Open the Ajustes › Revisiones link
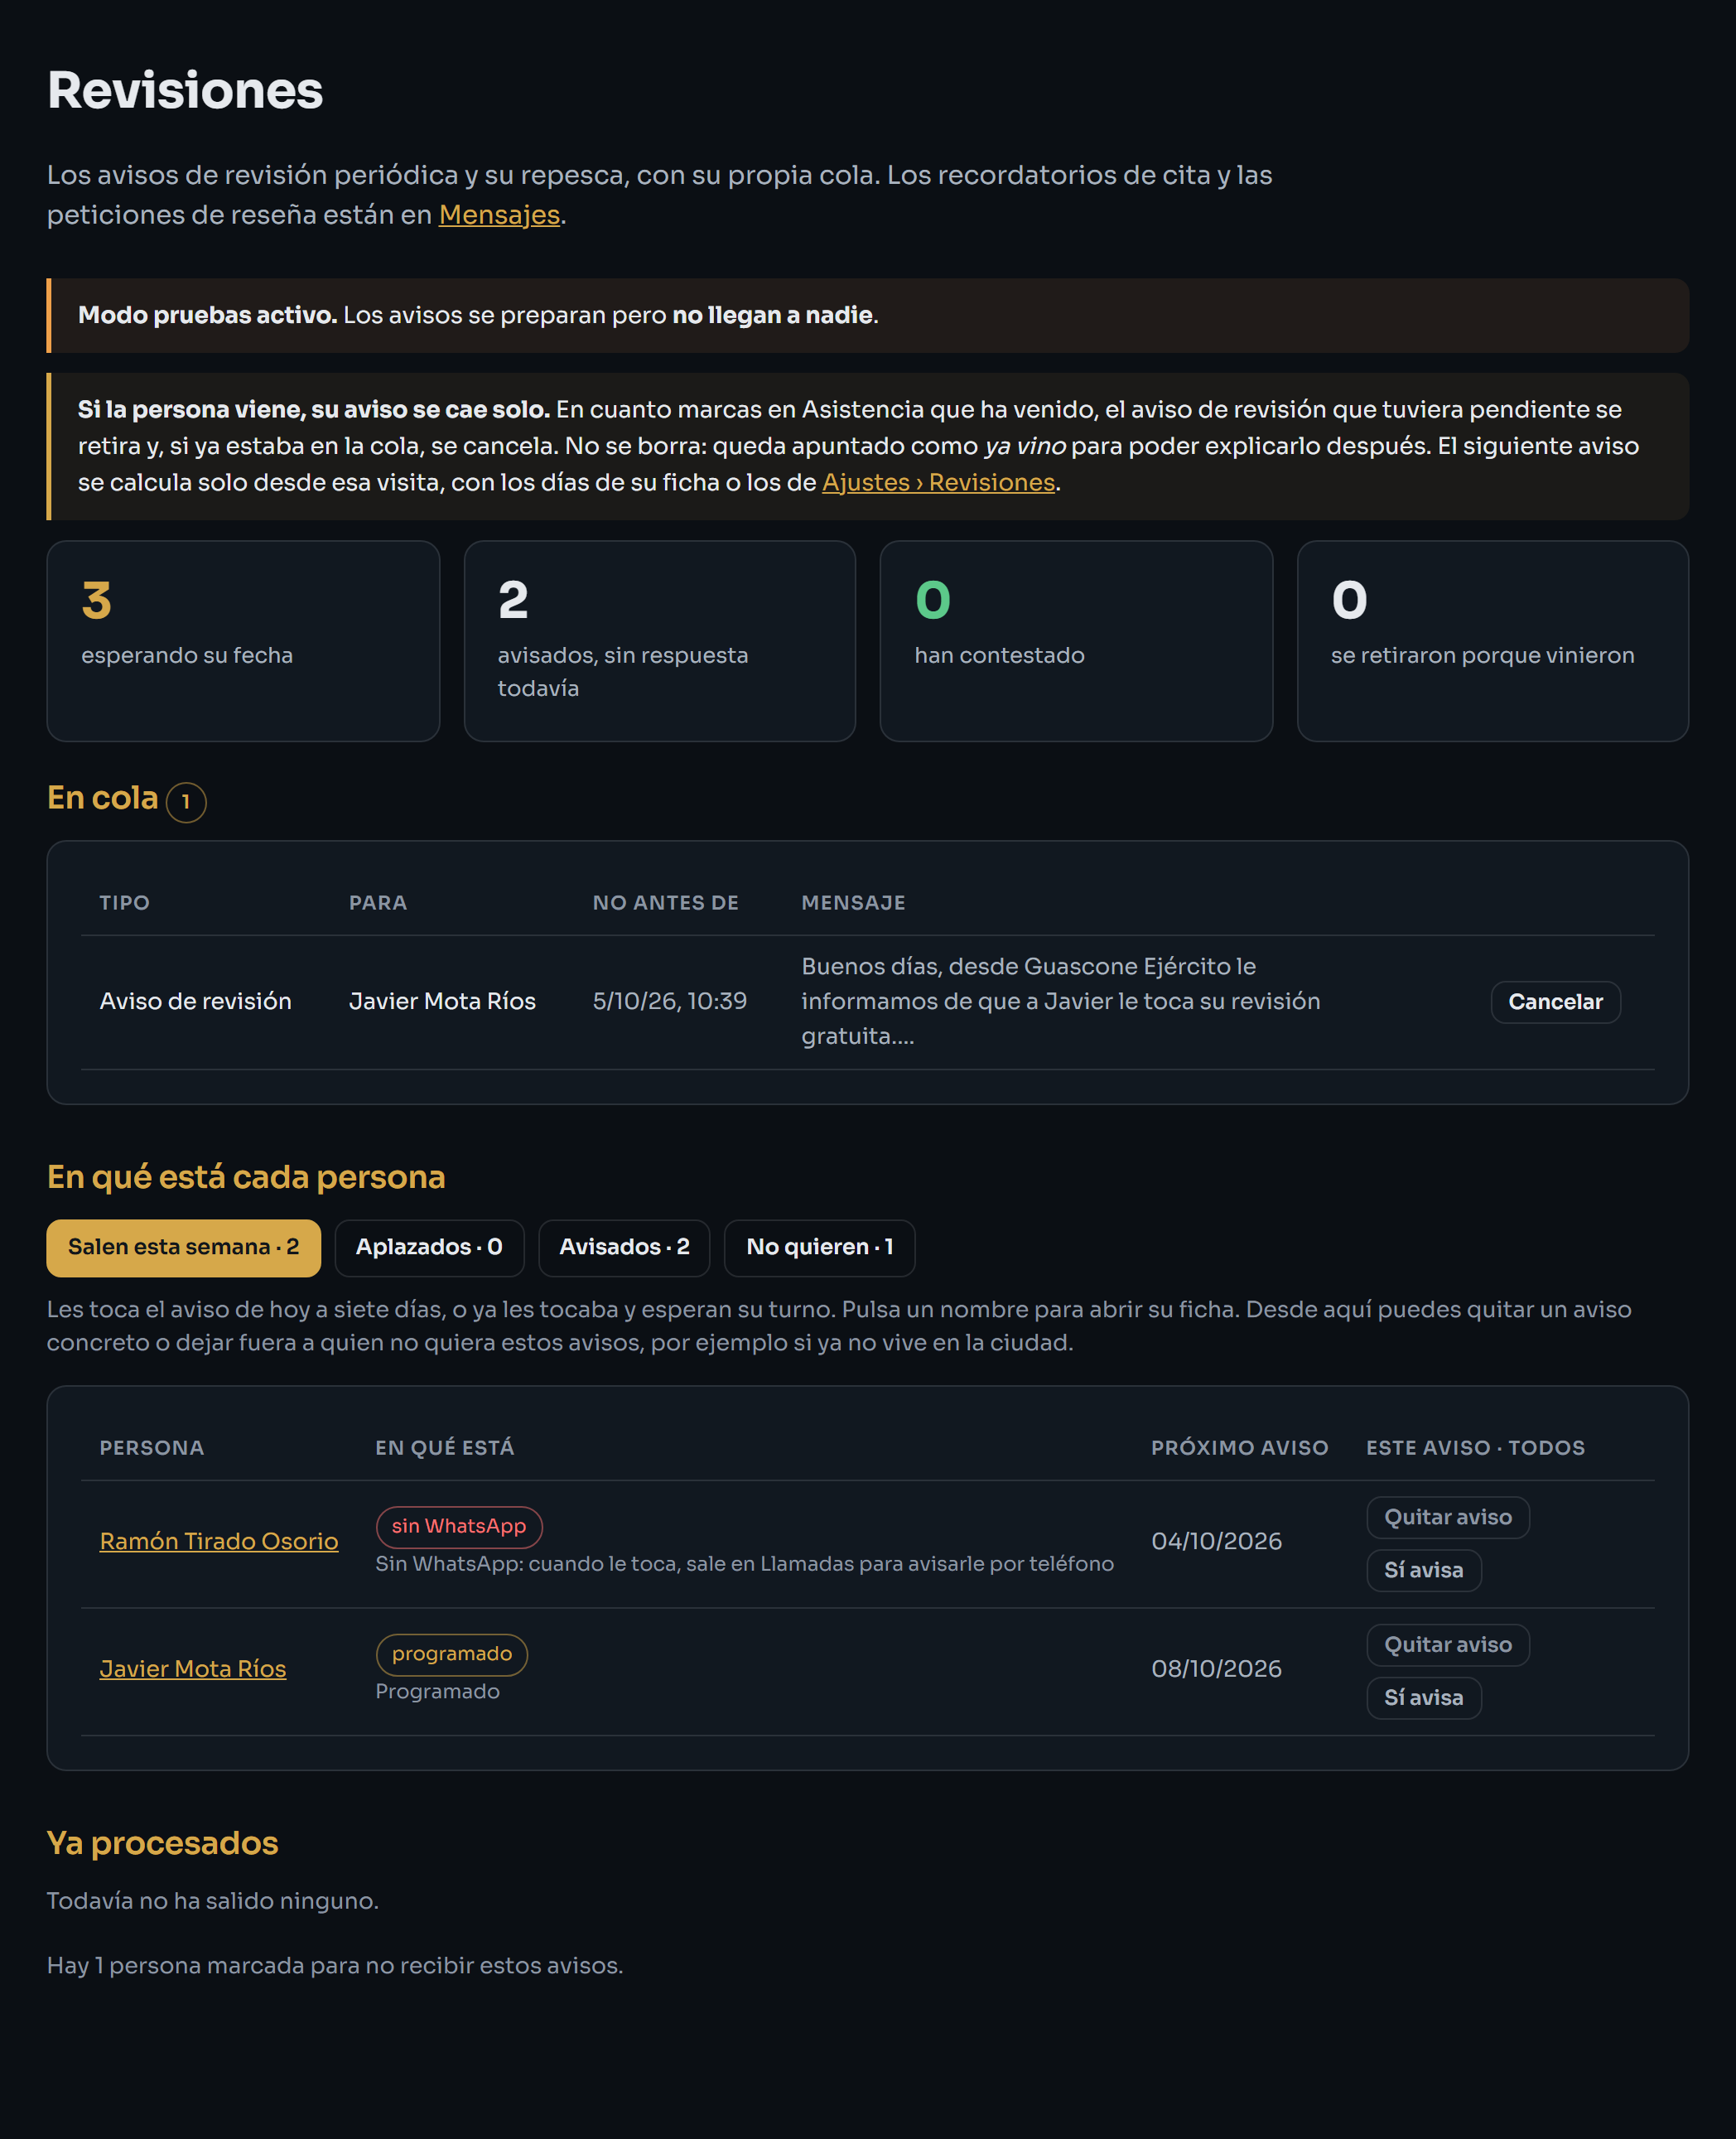This screenshot has height=2139, width=1736. coord(938,482)
